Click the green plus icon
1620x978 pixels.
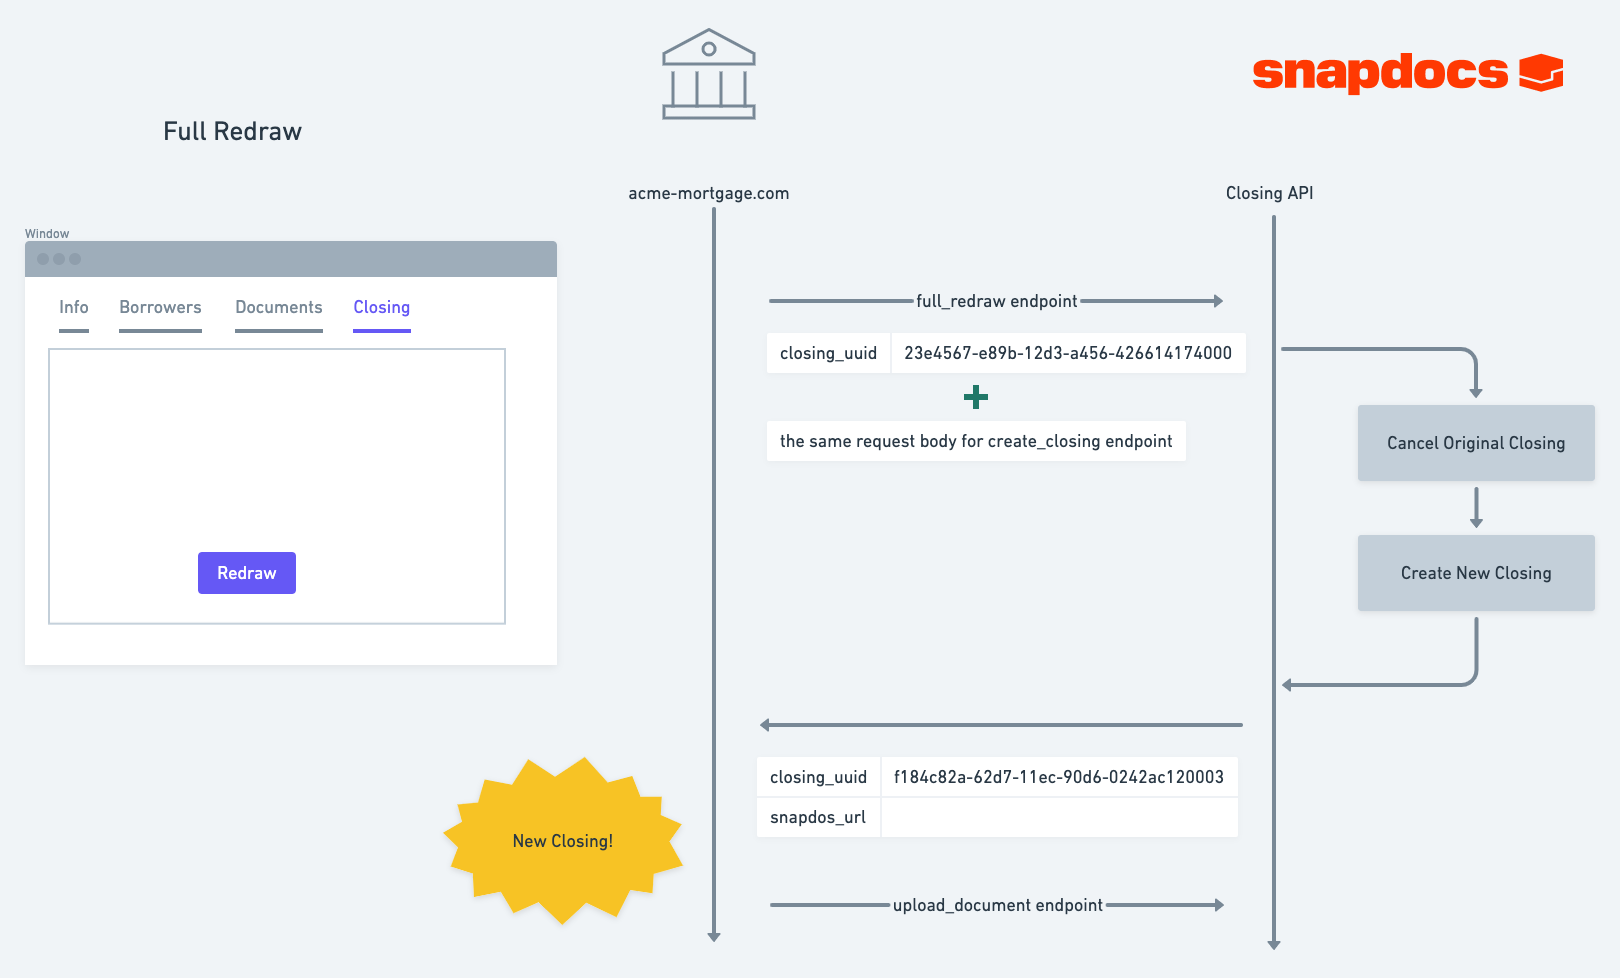pos(976,397)
